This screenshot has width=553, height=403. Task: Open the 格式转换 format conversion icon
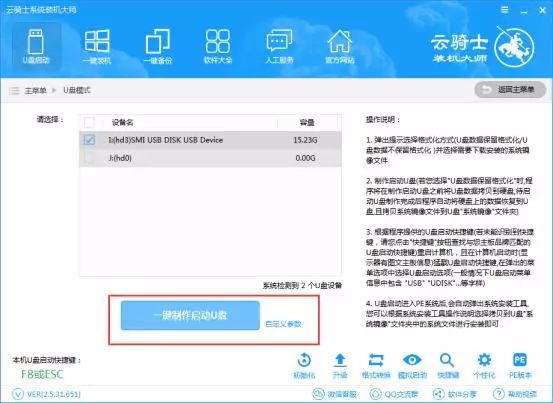coord(376,366)
